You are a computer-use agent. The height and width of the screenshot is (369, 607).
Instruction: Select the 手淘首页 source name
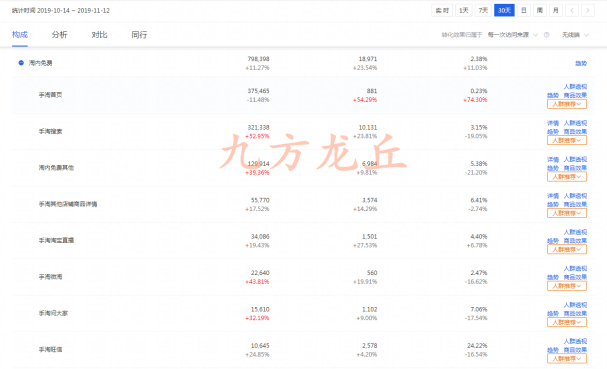pyautogui.click(x=50, y=95)
